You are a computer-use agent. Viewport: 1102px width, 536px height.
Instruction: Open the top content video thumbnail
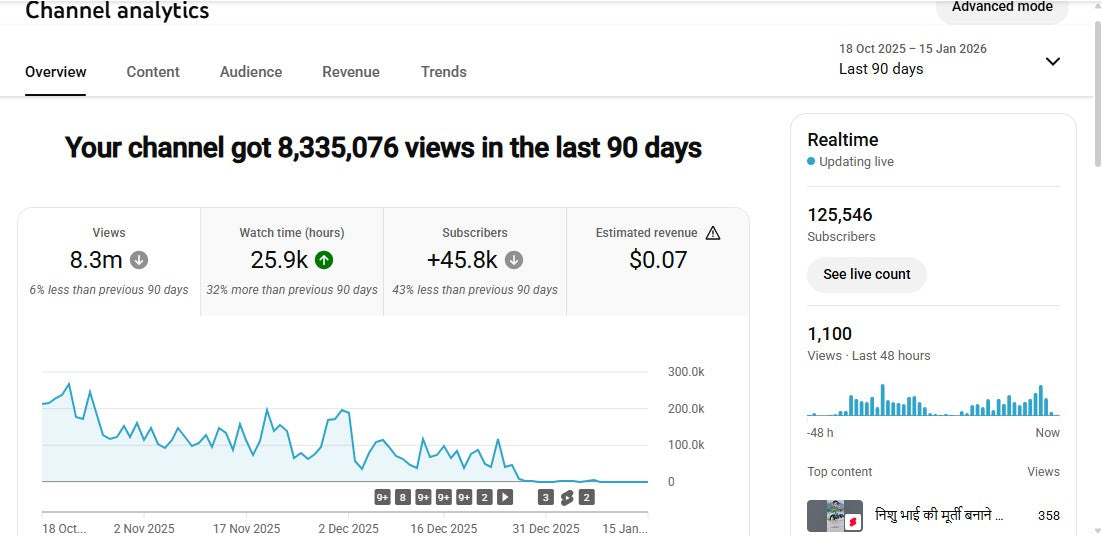click(x=835, y=516)
